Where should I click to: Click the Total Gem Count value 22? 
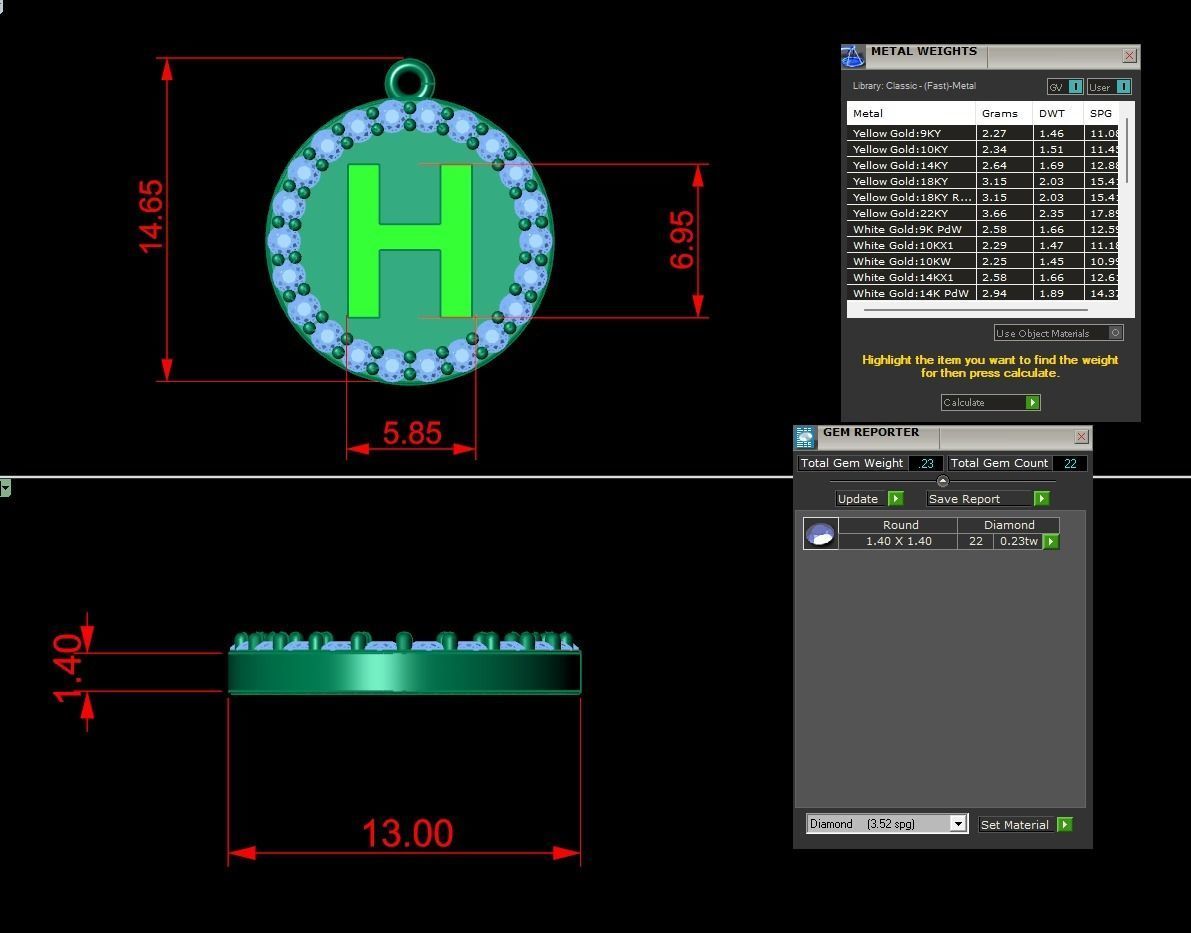tap(1070, 463)
